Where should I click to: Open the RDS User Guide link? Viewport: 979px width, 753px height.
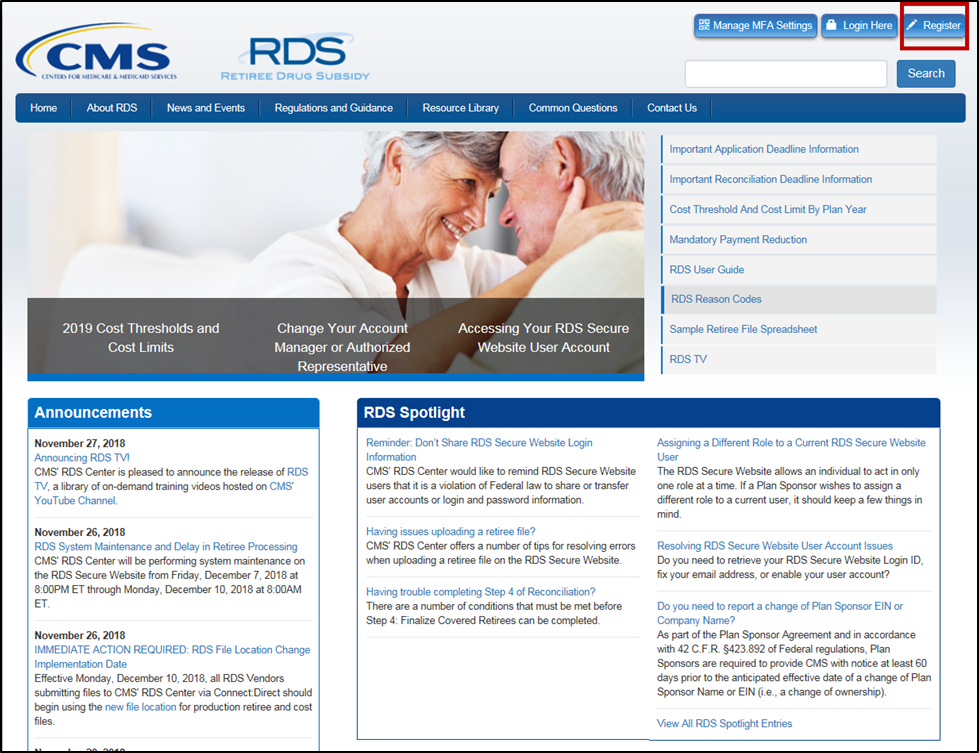pos(706,269)
